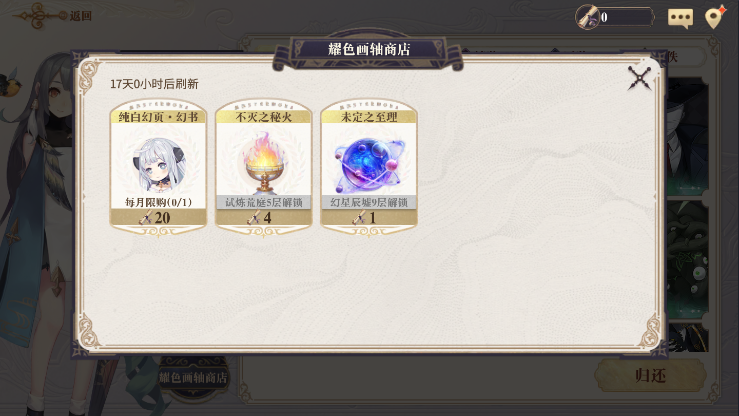Click the scroll currency icon in top bar
Viewport: 739px width, 416px height.
point(587,17)
